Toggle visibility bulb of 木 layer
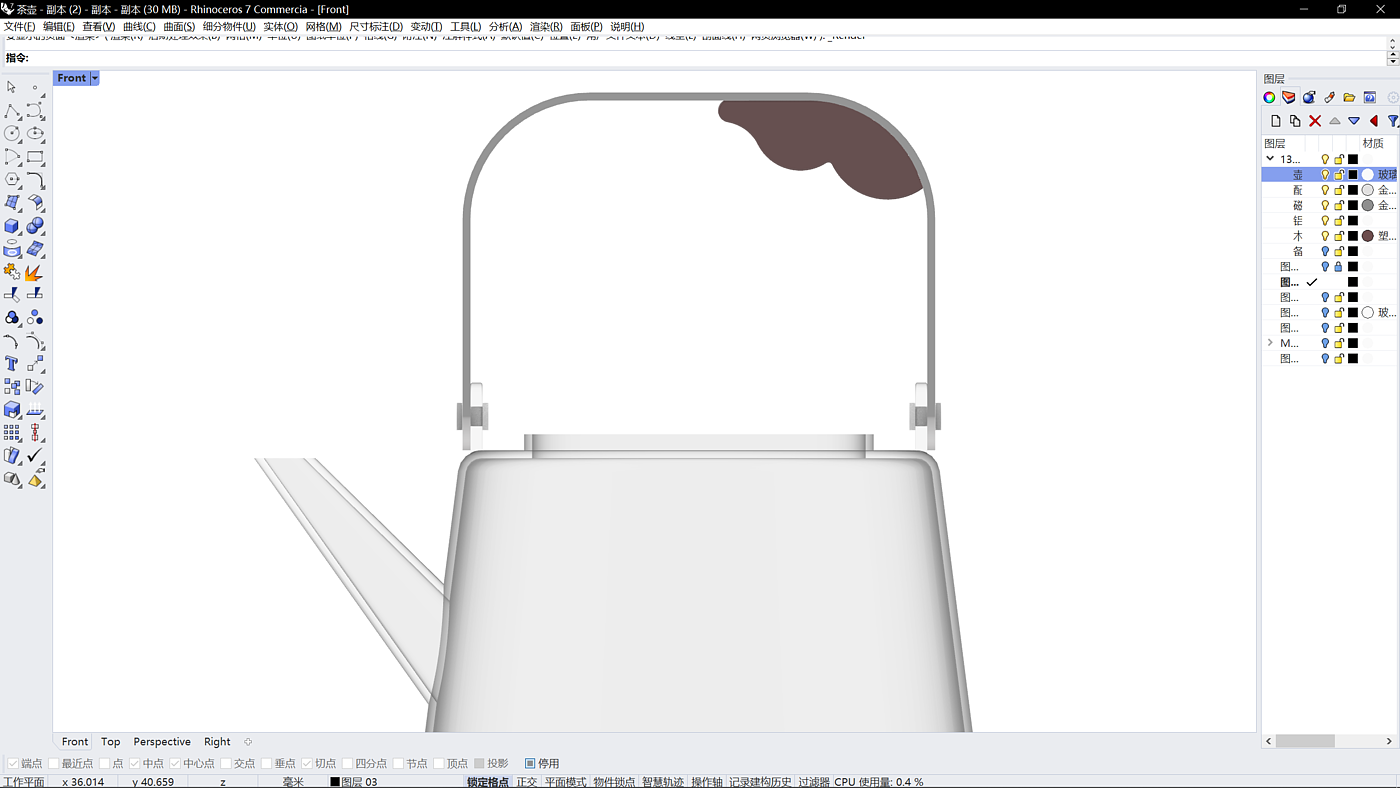The height and width of the screenshot is (788, 1400). 1325,236
